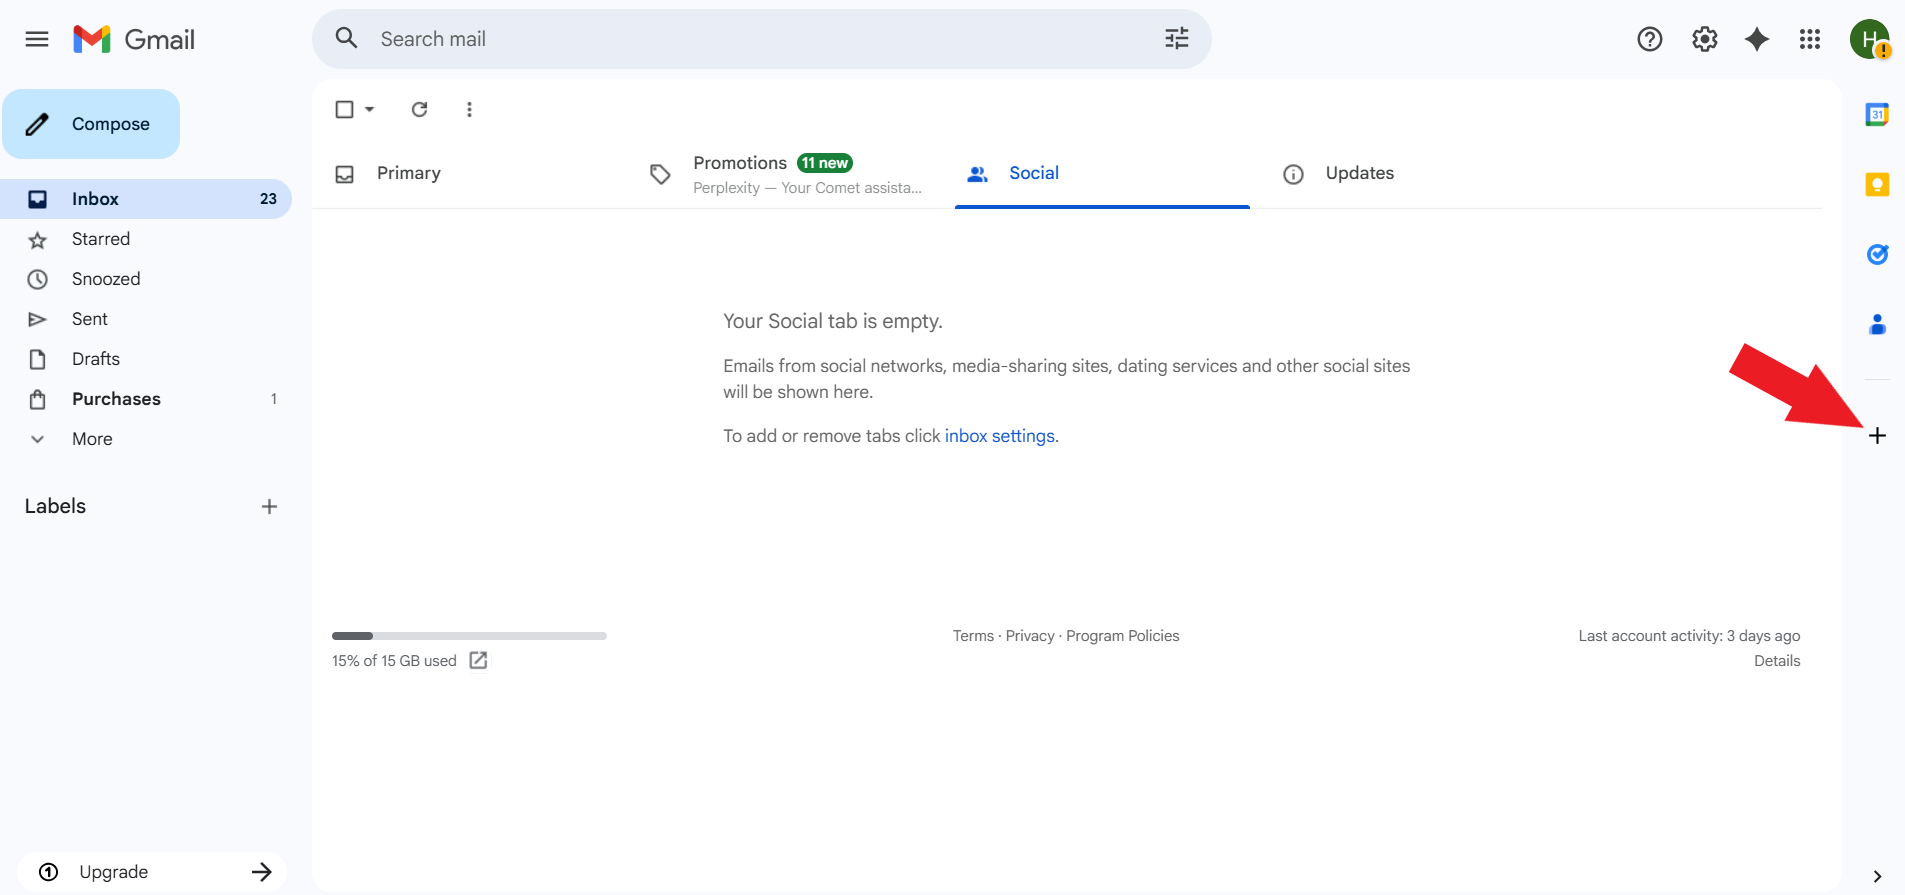Open Google Calendar side panel
1905x895 pixels.
(x=1877, y=115)
